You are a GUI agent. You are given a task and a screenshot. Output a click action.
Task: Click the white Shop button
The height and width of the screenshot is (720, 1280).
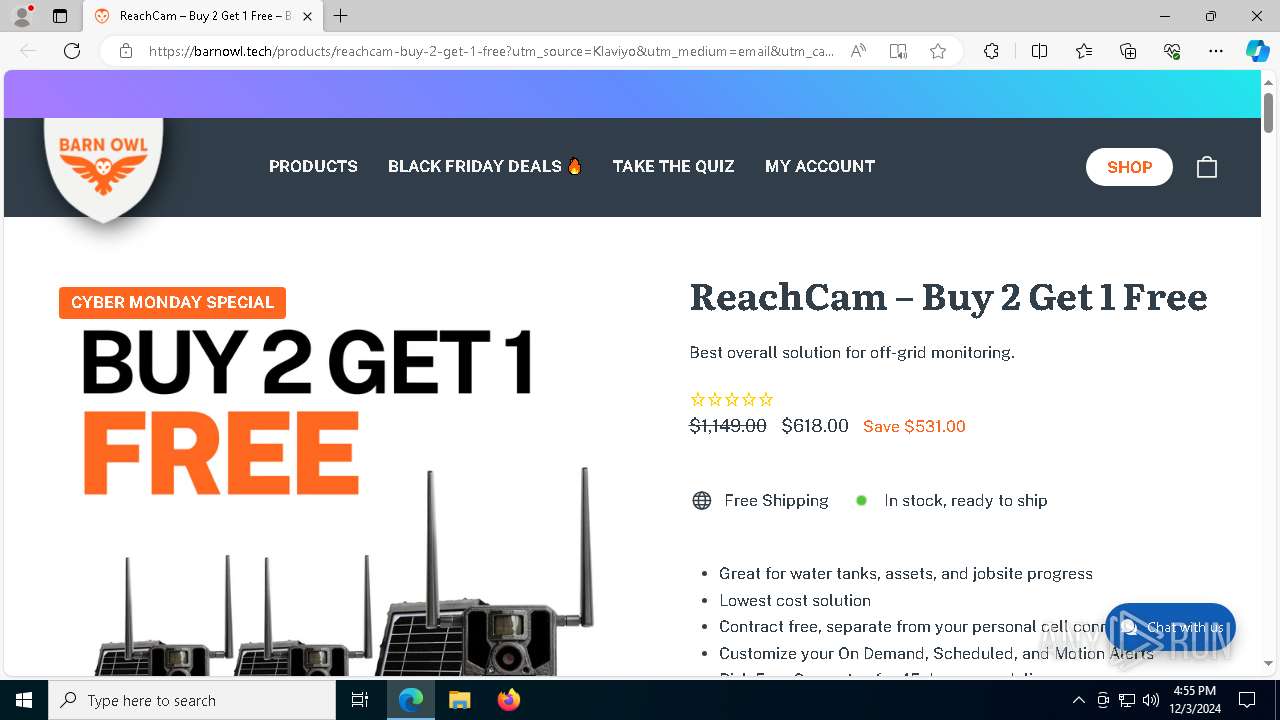coord(1129,167)
